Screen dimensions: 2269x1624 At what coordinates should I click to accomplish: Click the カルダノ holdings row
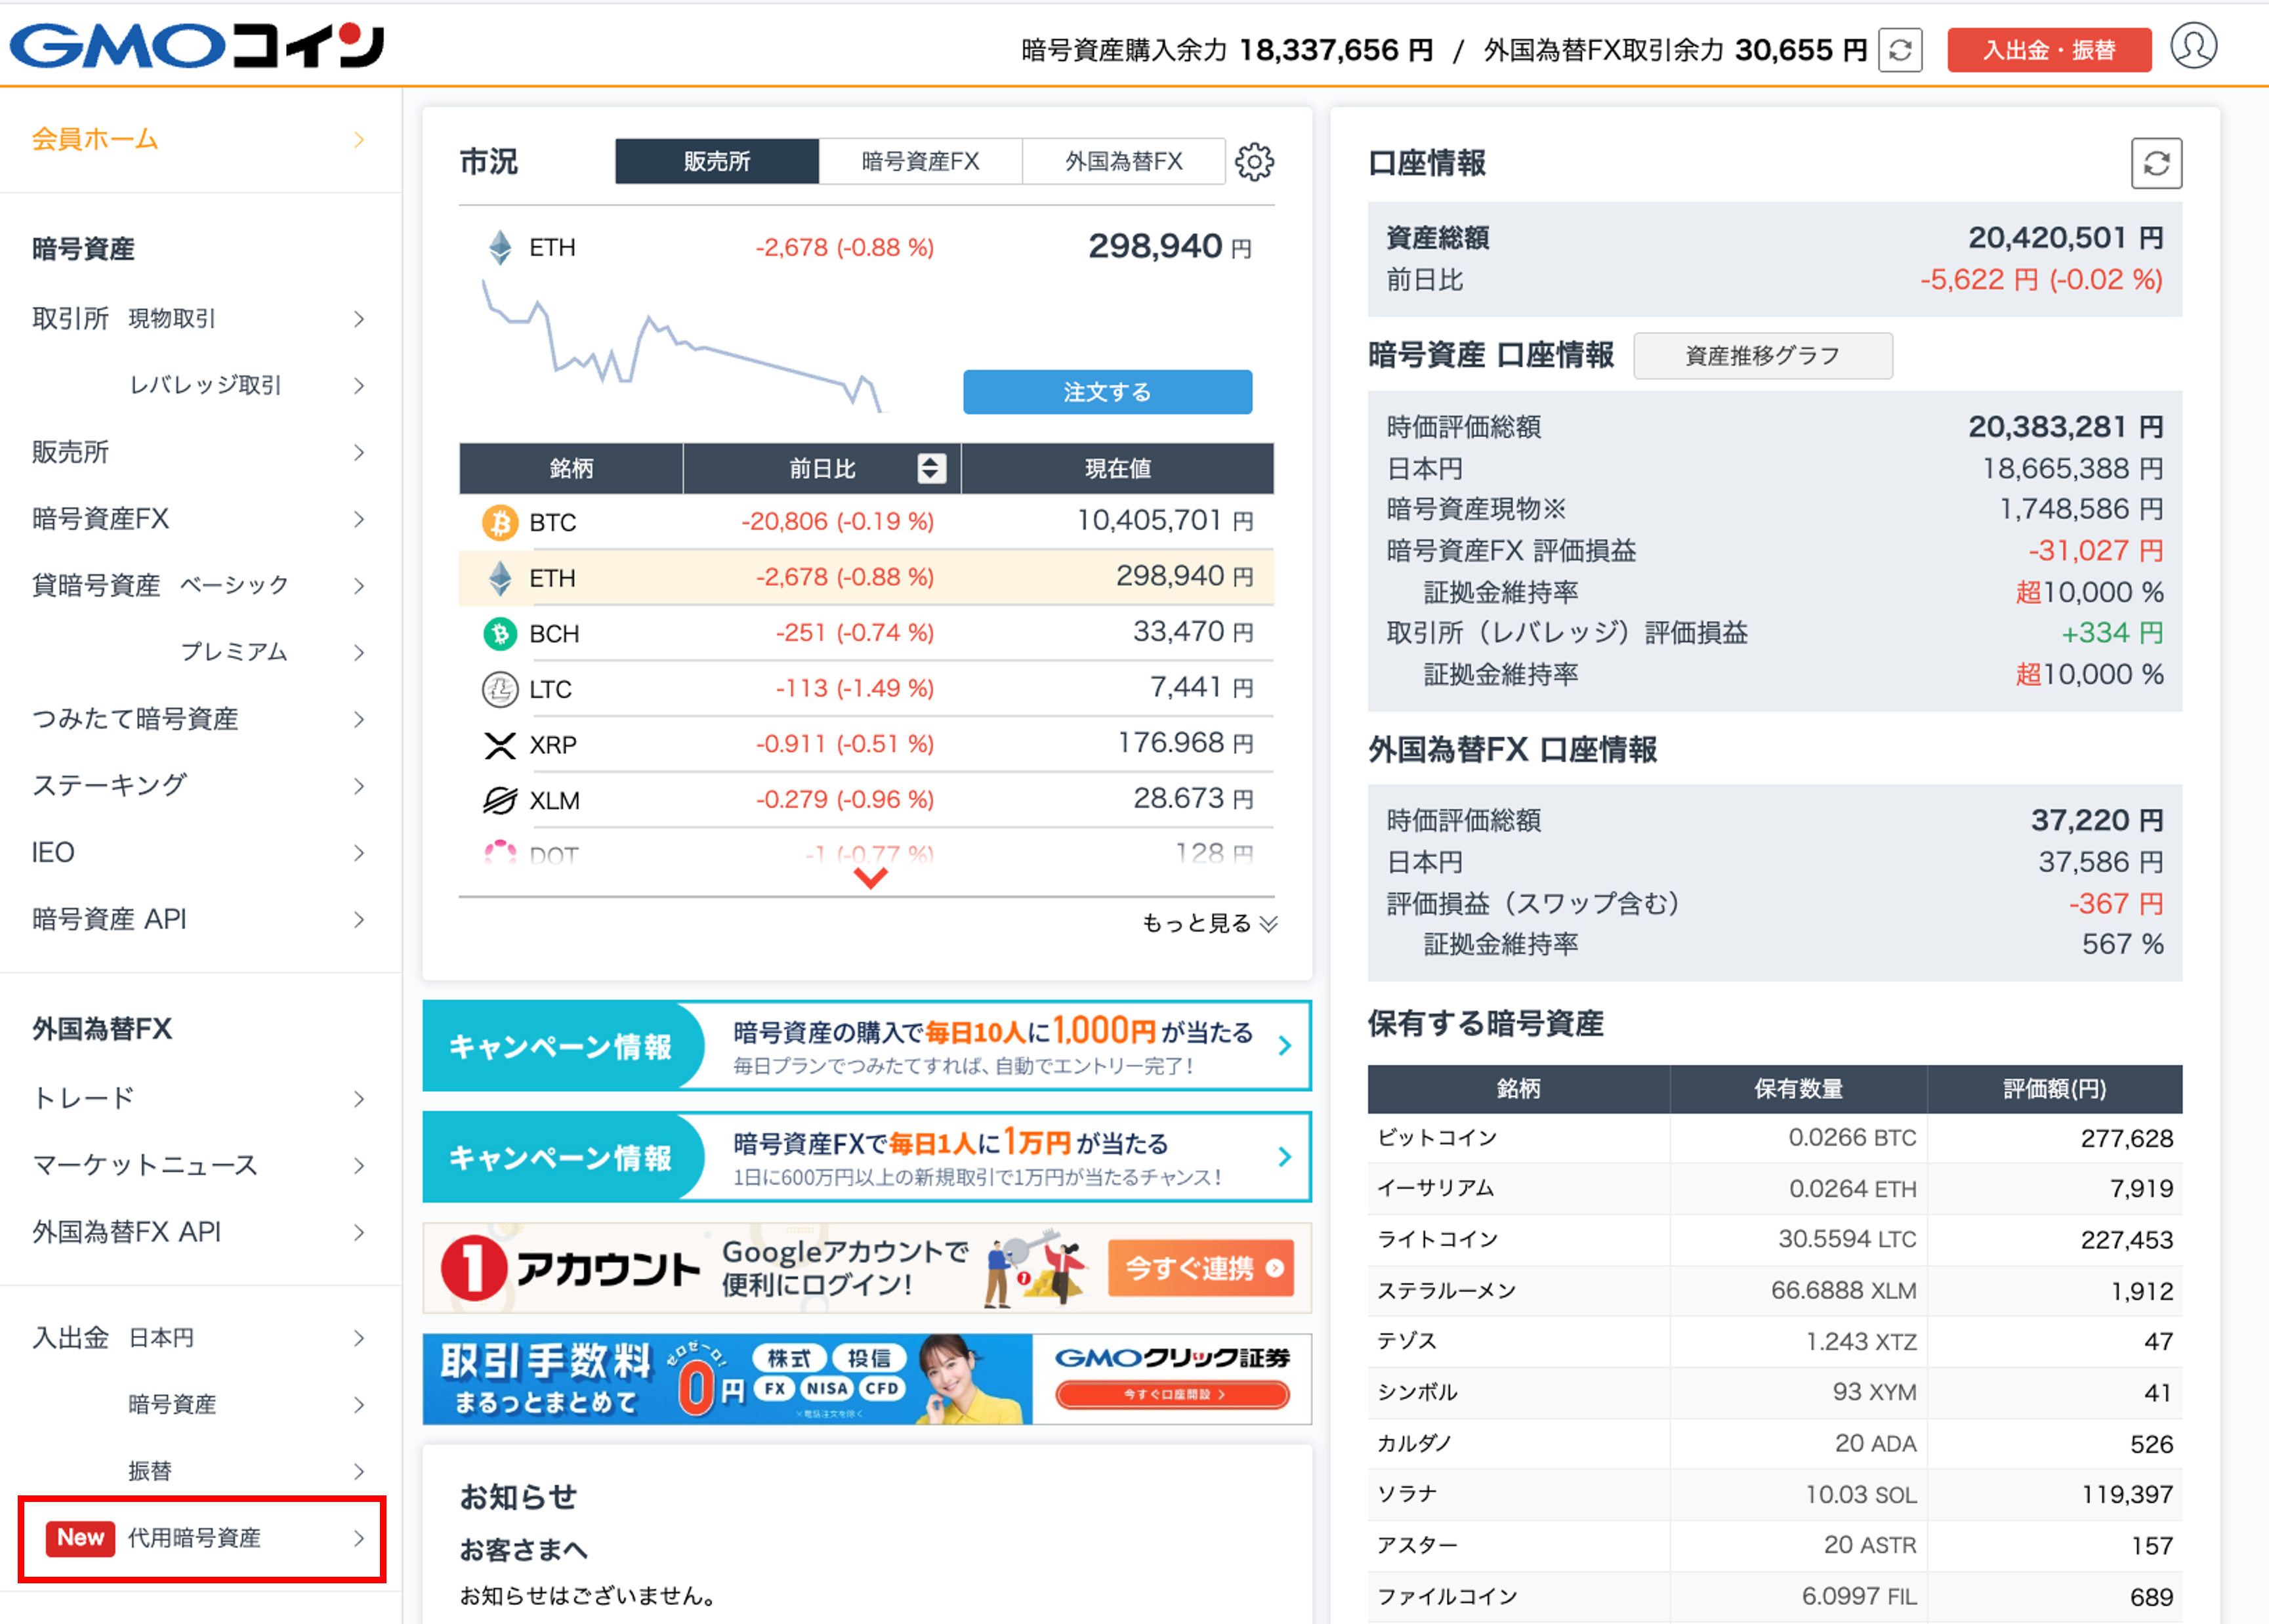[1774, 1443]
